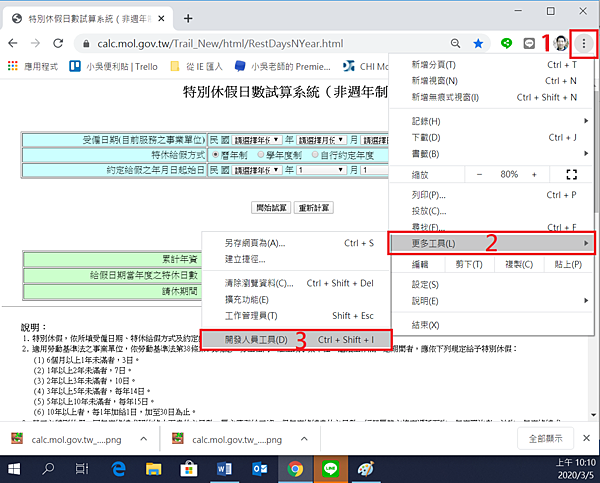Open File Explorer from taskbar
This screenshot has height=483, width=600.
153,469
